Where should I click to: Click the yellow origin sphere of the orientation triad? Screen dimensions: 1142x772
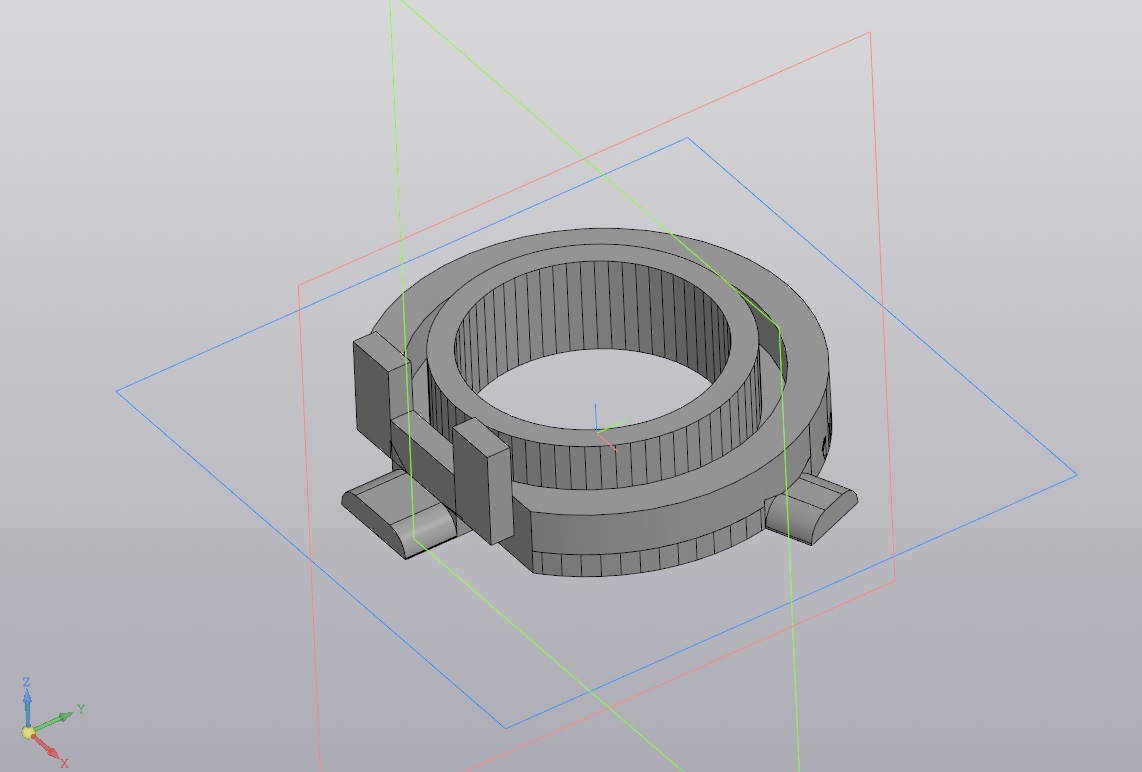coord(28,732)
